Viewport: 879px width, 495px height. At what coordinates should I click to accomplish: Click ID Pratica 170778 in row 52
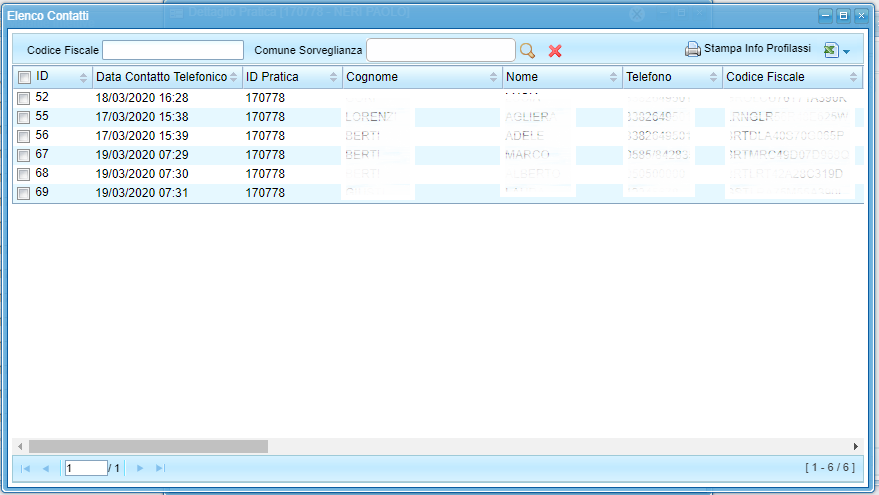[x=265, y=98]
